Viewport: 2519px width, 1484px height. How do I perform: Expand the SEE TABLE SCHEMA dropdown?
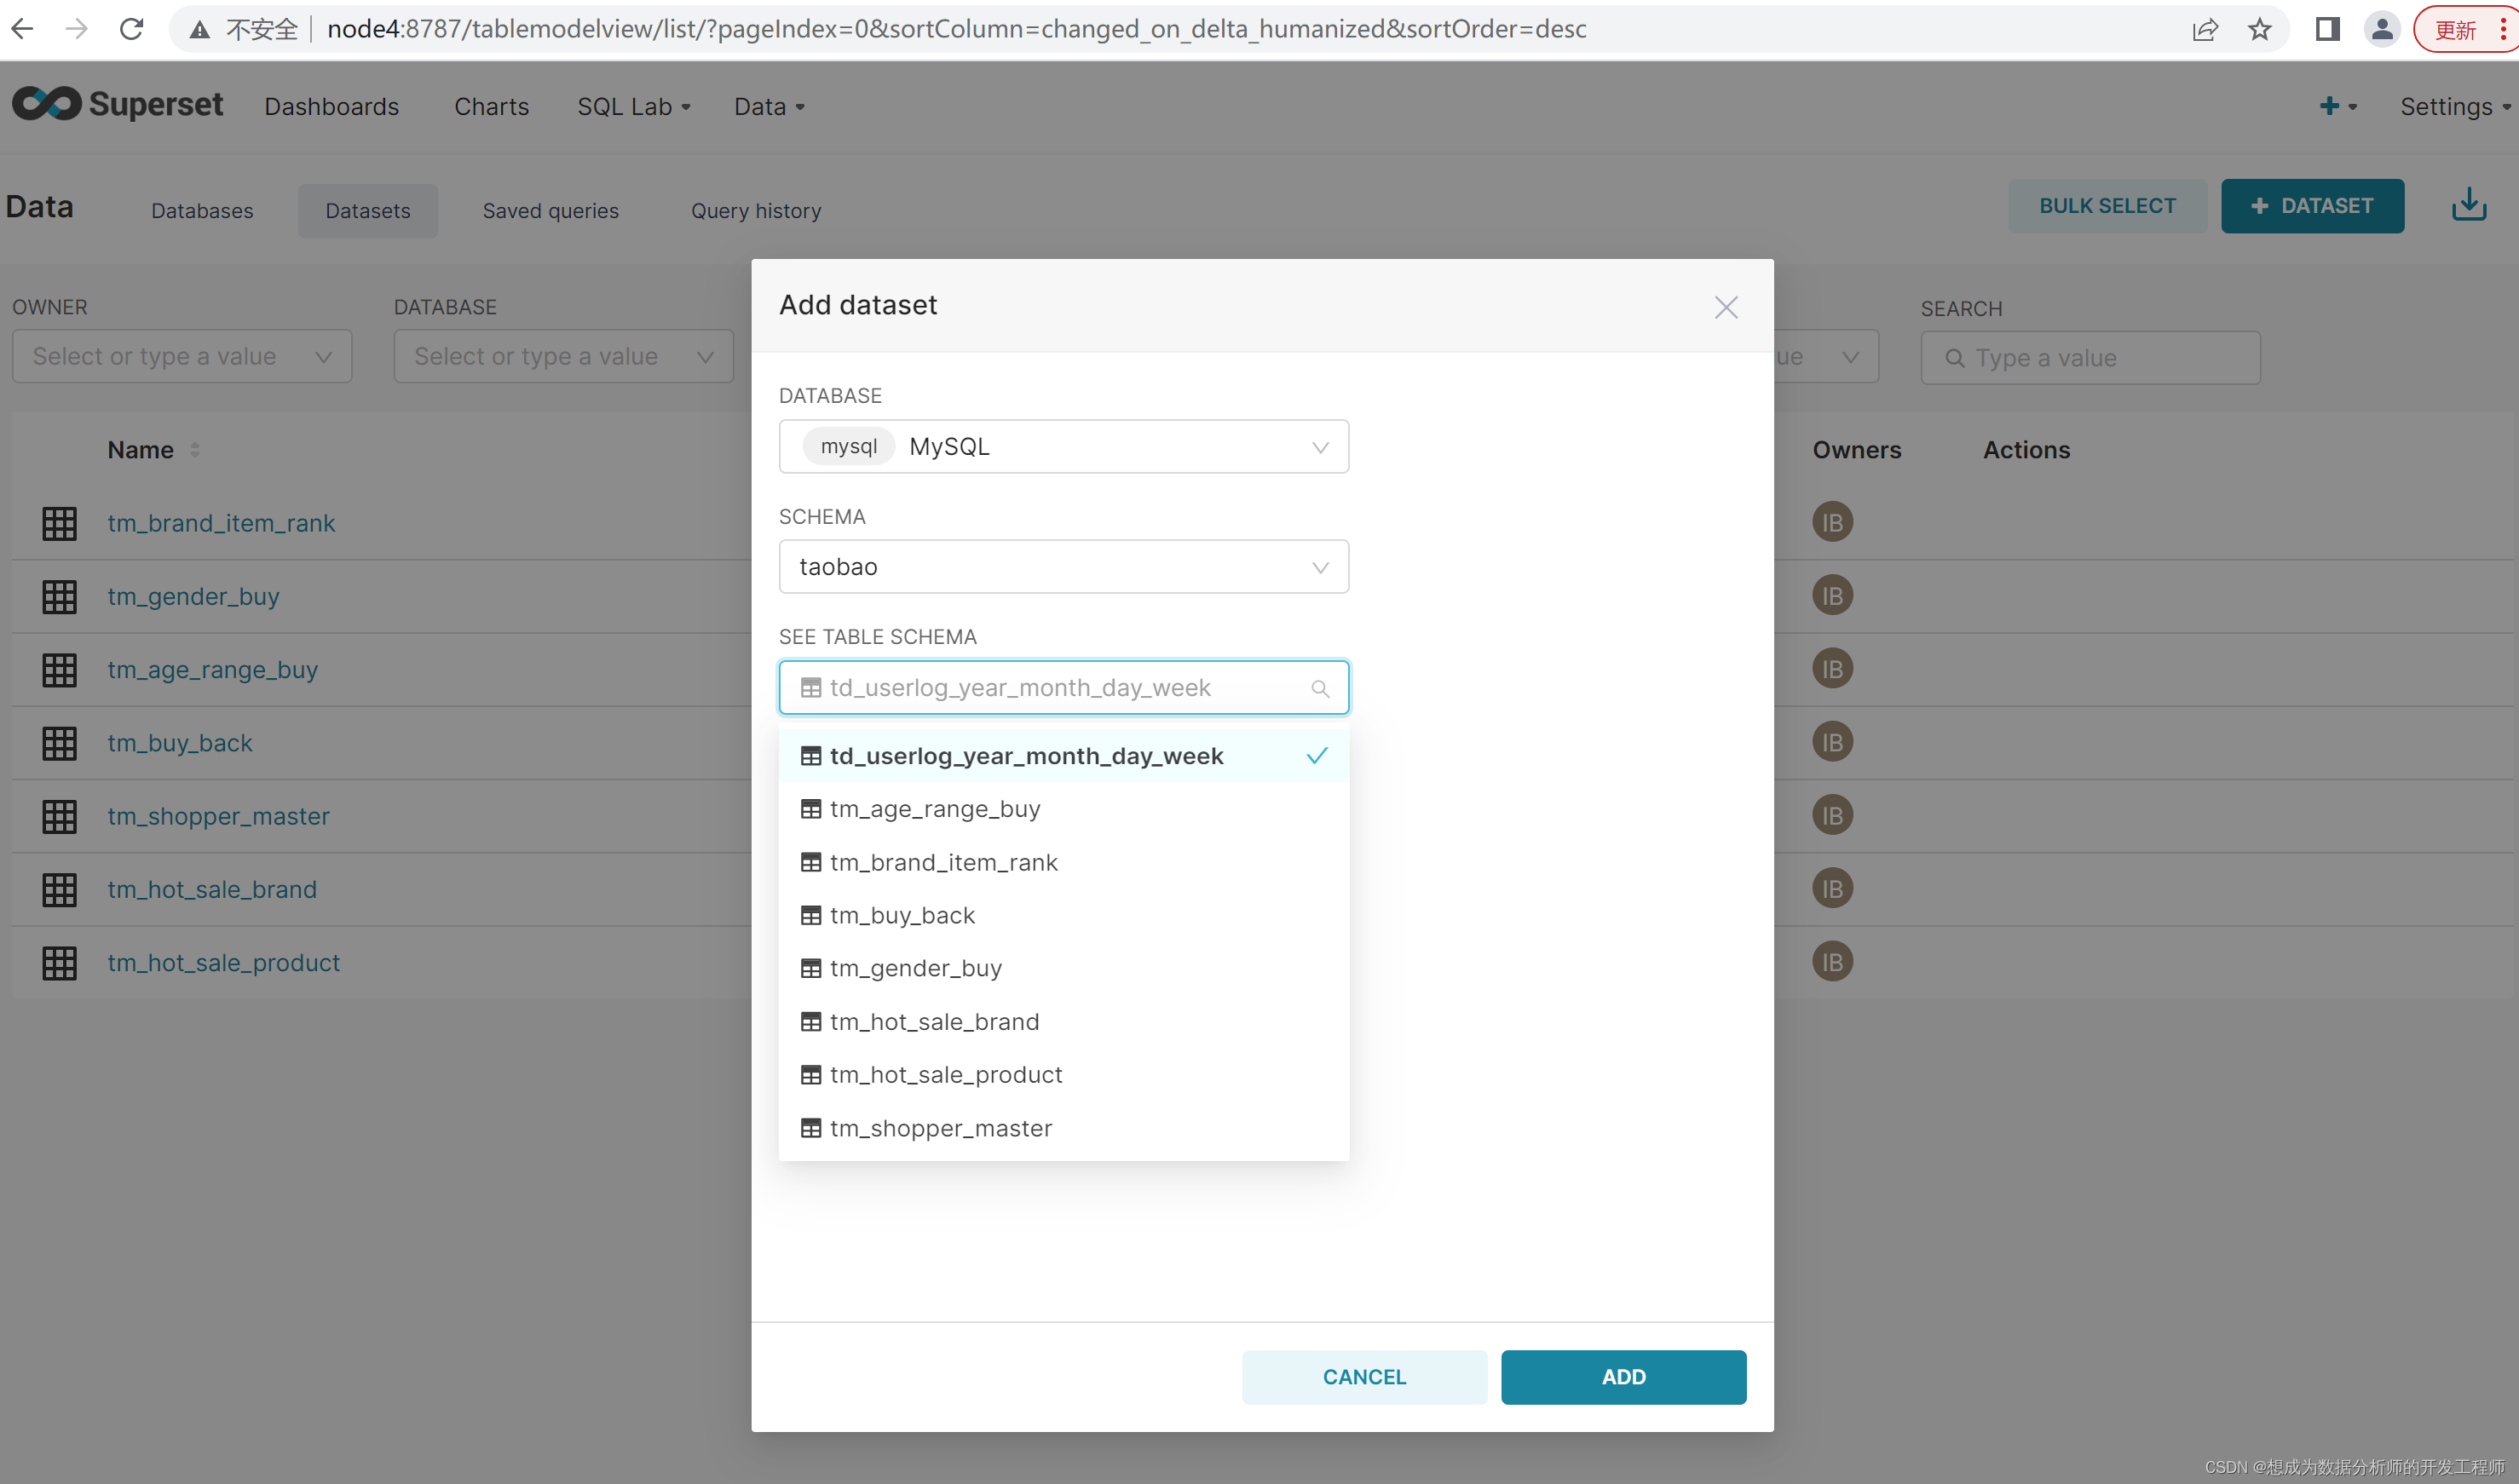coord(1062,687)
